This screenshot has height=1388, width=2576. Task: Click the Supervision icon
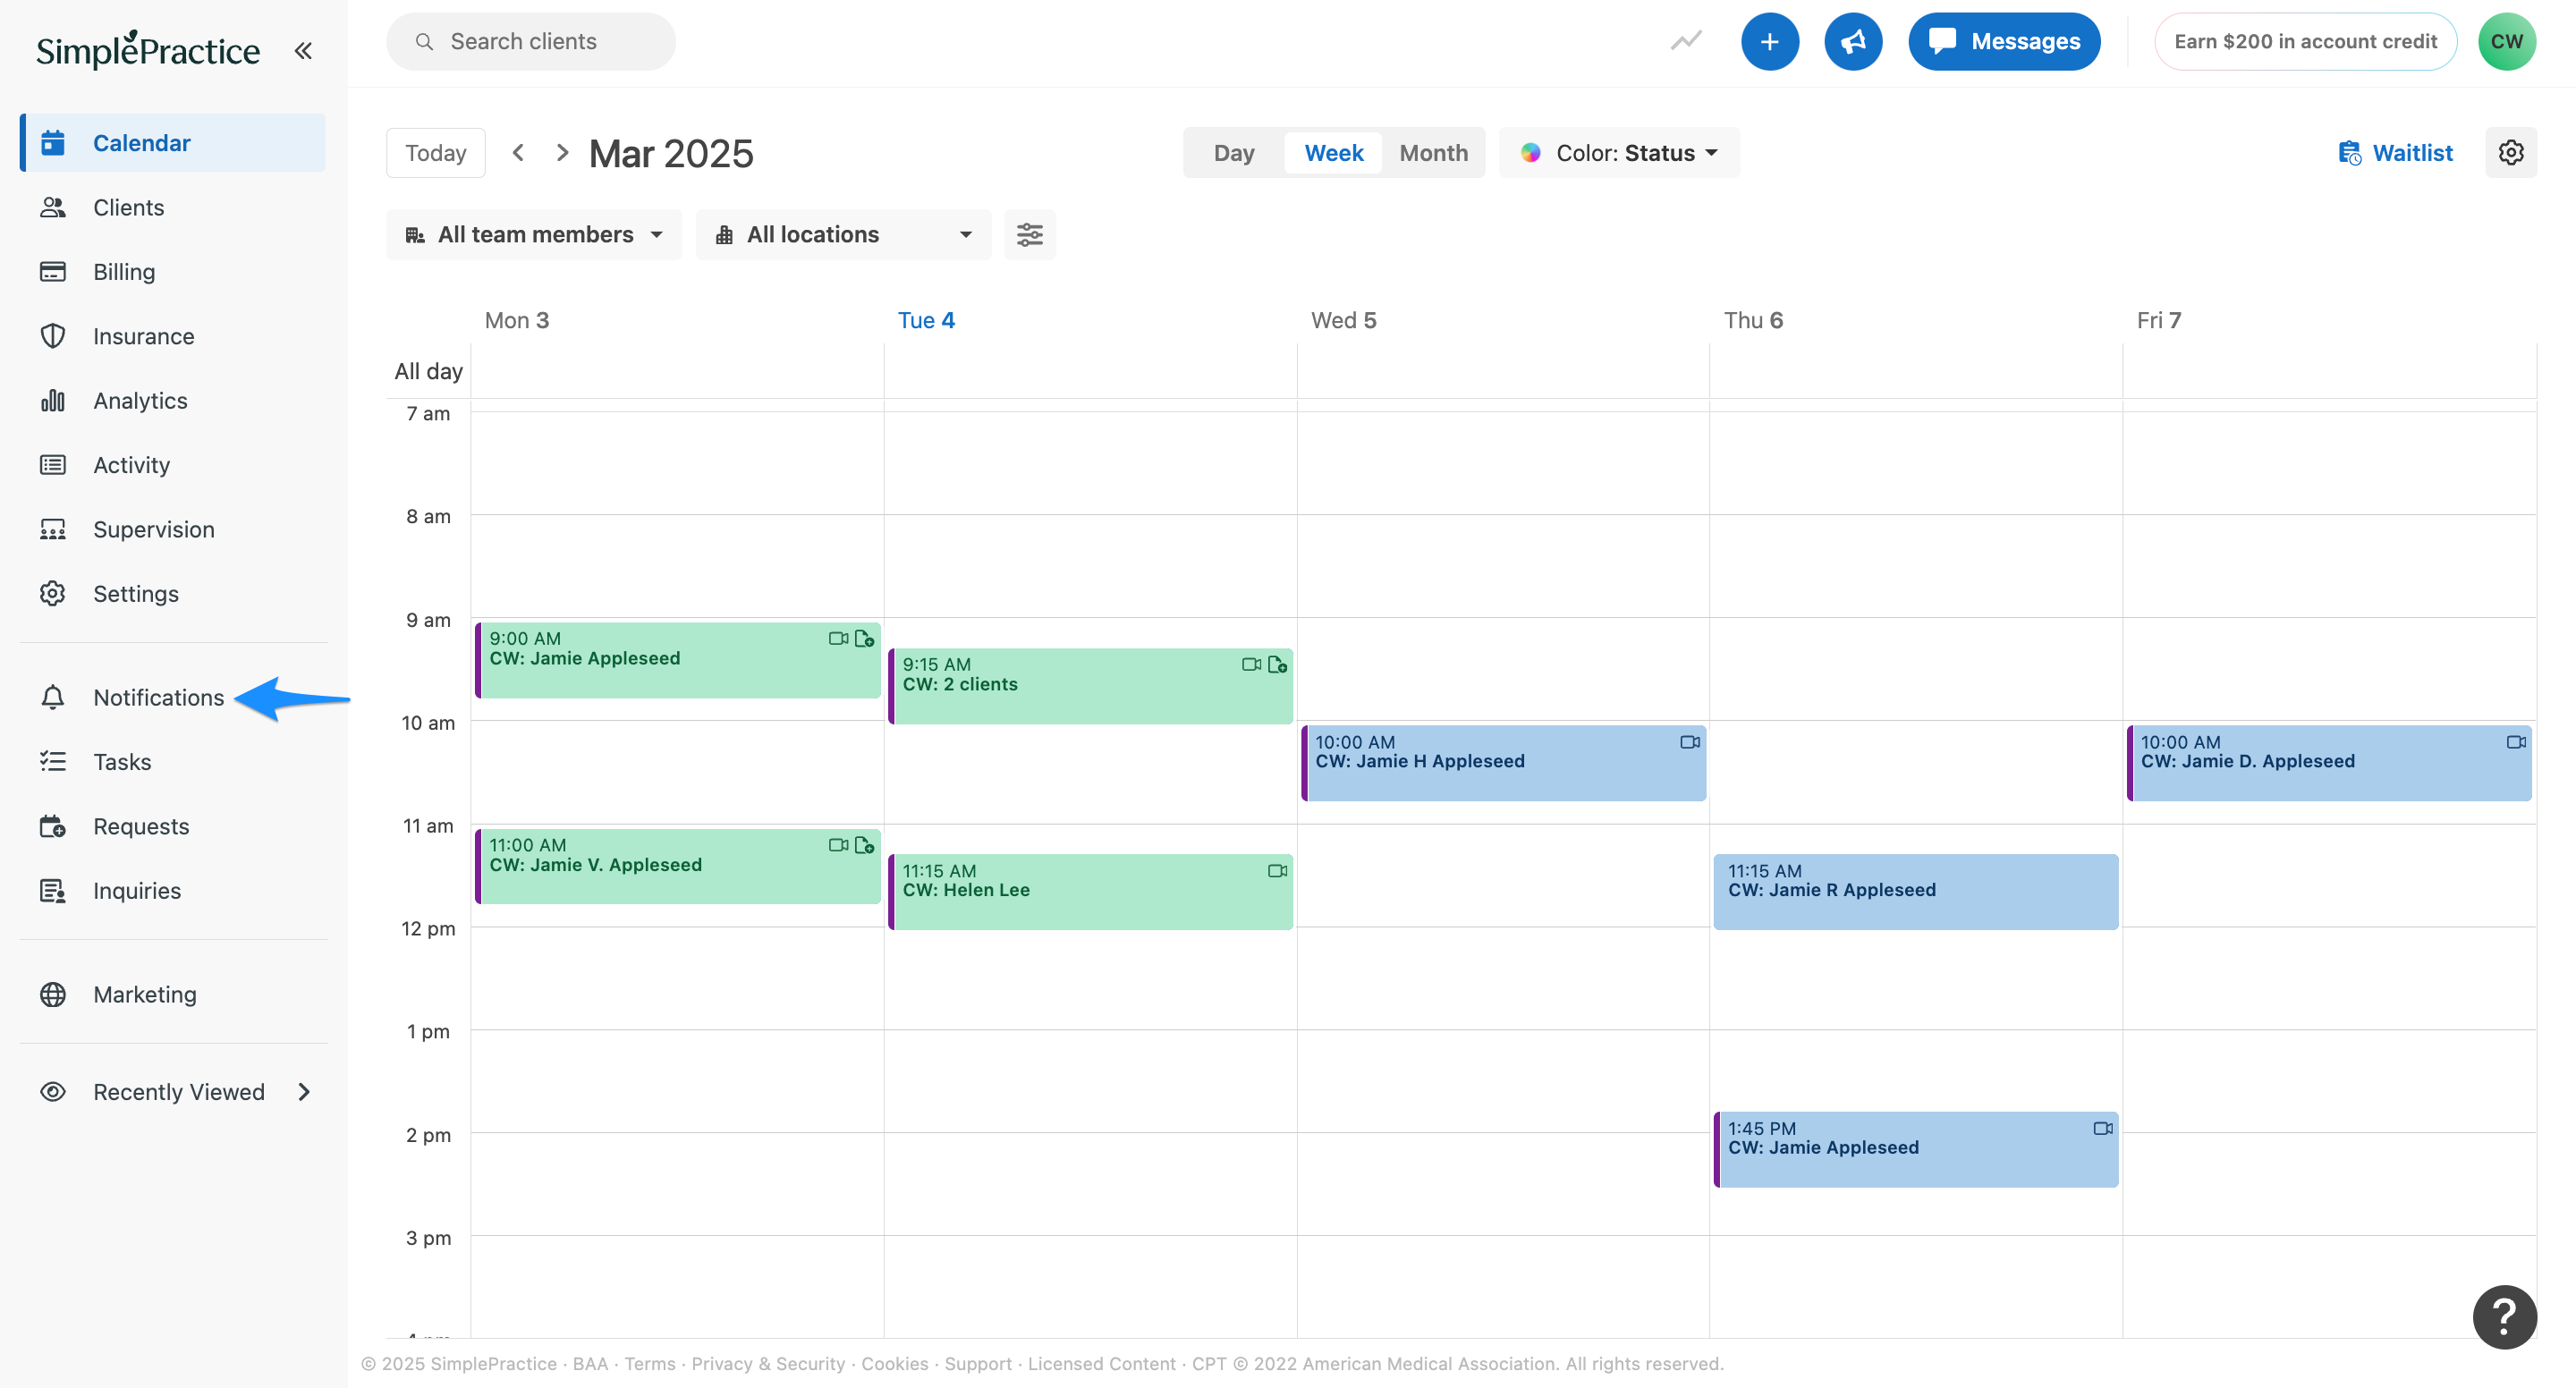pyautogui.click(x=53, y=529)
